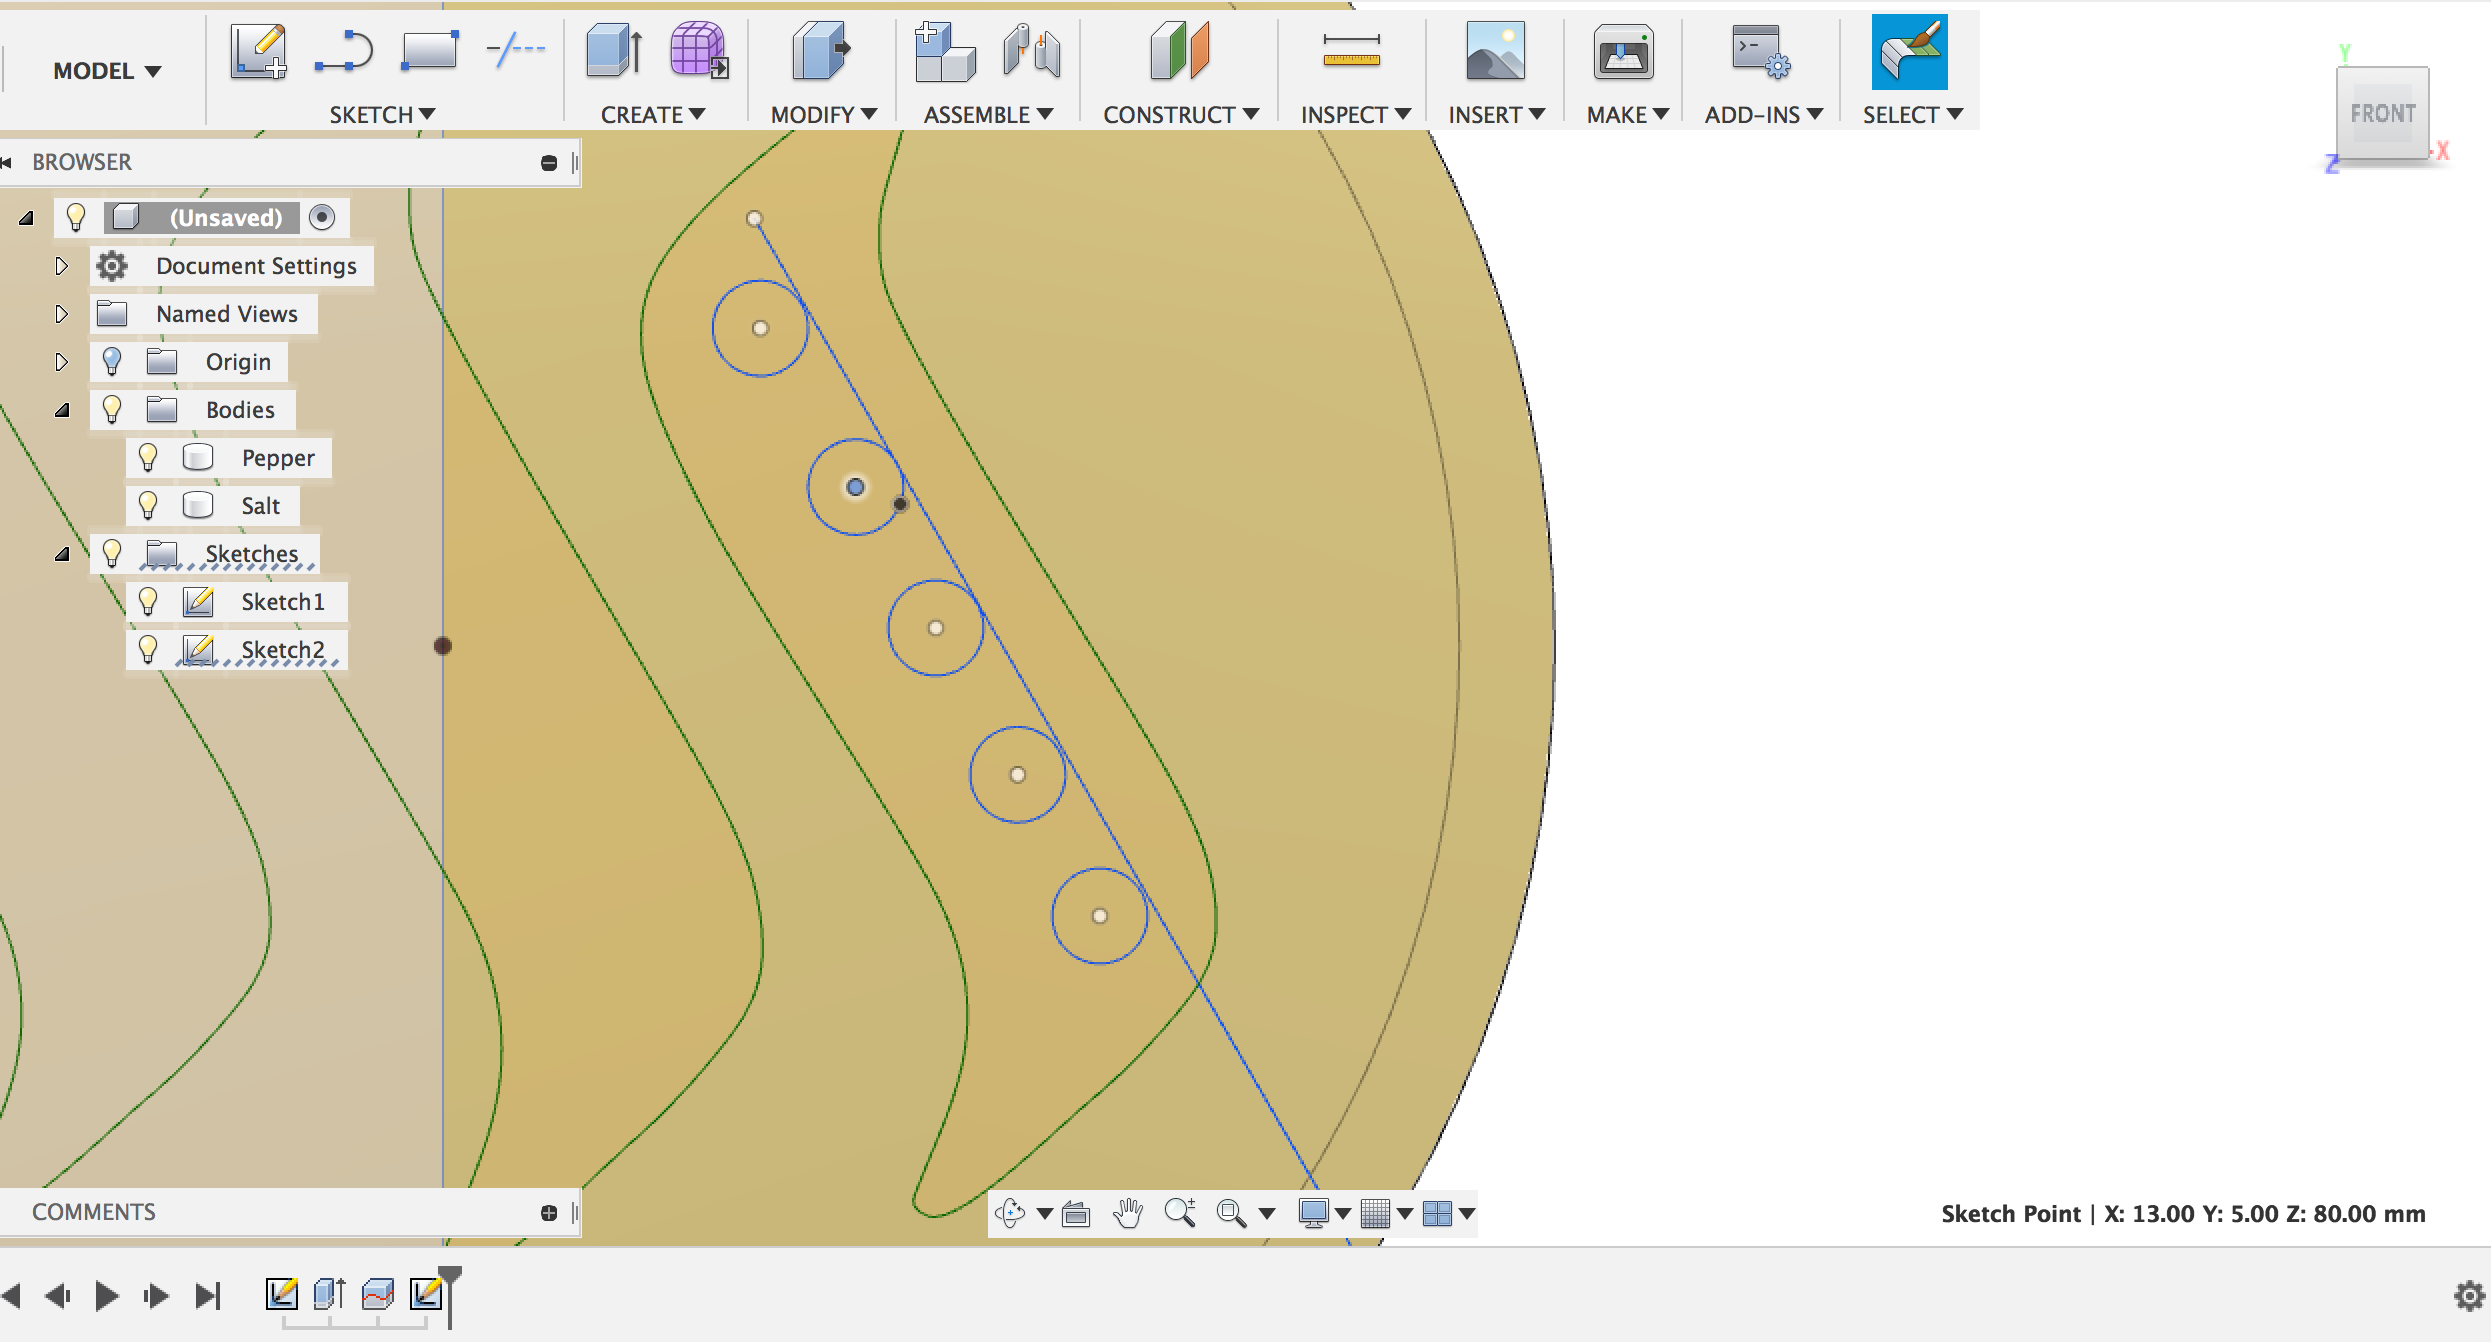Play the timeline
The image size is (2491, 1342).
click(x=106, y=1296)
